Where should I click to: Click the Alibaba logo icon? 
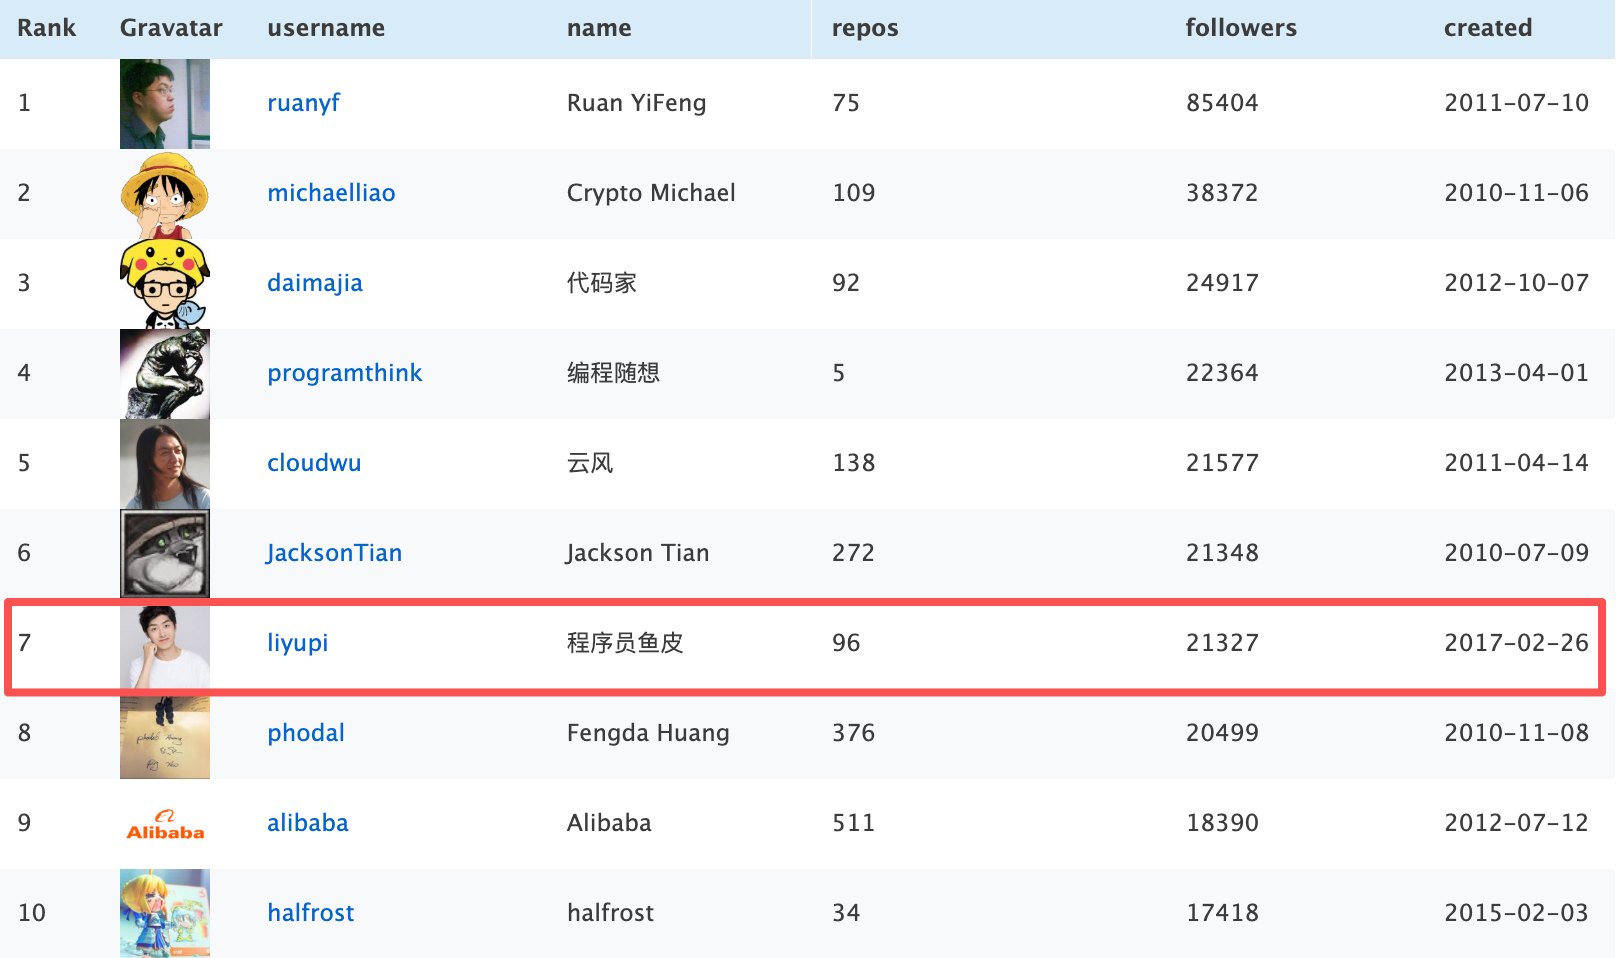165,824
